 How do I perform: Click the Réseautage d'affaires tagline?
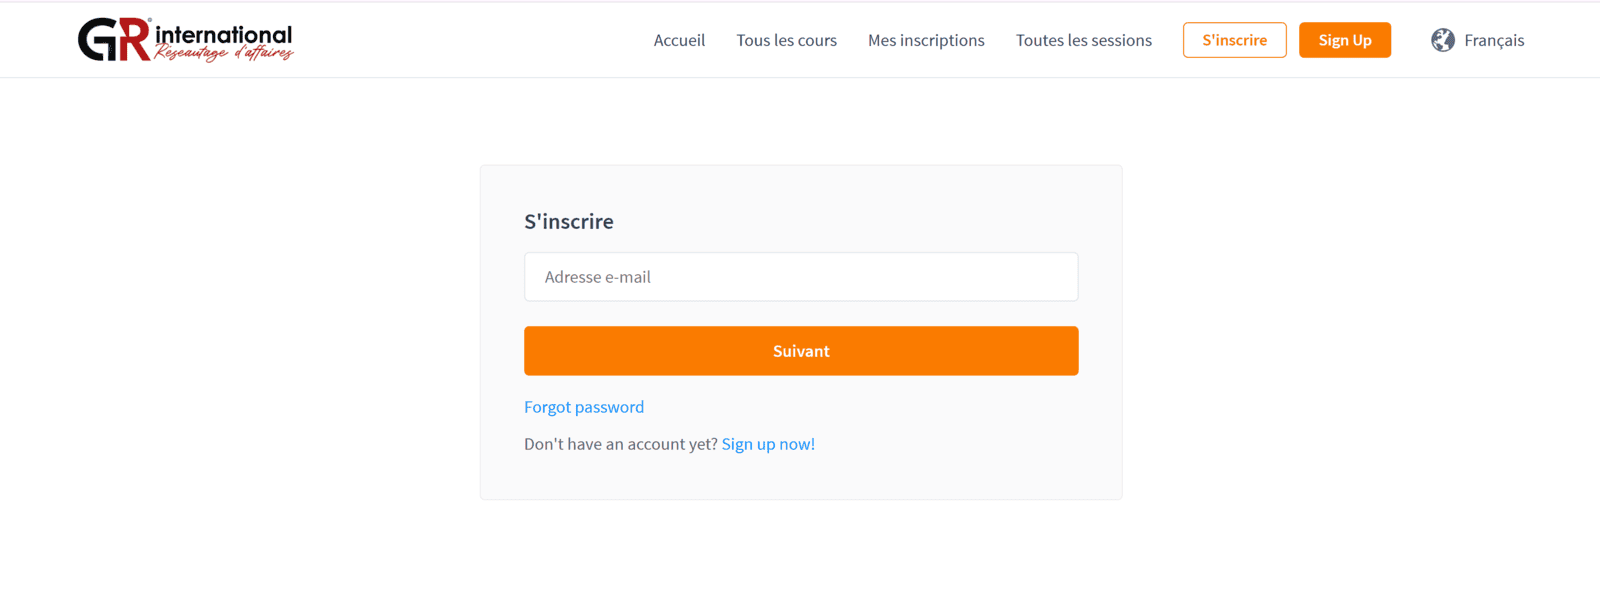[224, 53]
